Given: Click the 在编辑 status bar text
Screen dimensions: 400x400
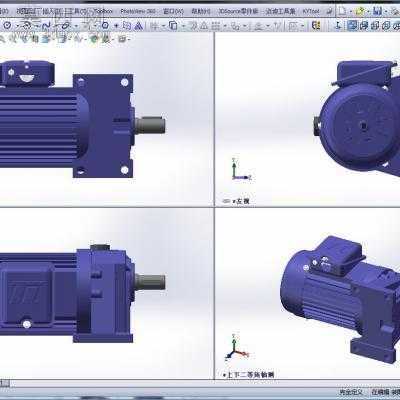Looking at the screenshot, I should 380,392.
